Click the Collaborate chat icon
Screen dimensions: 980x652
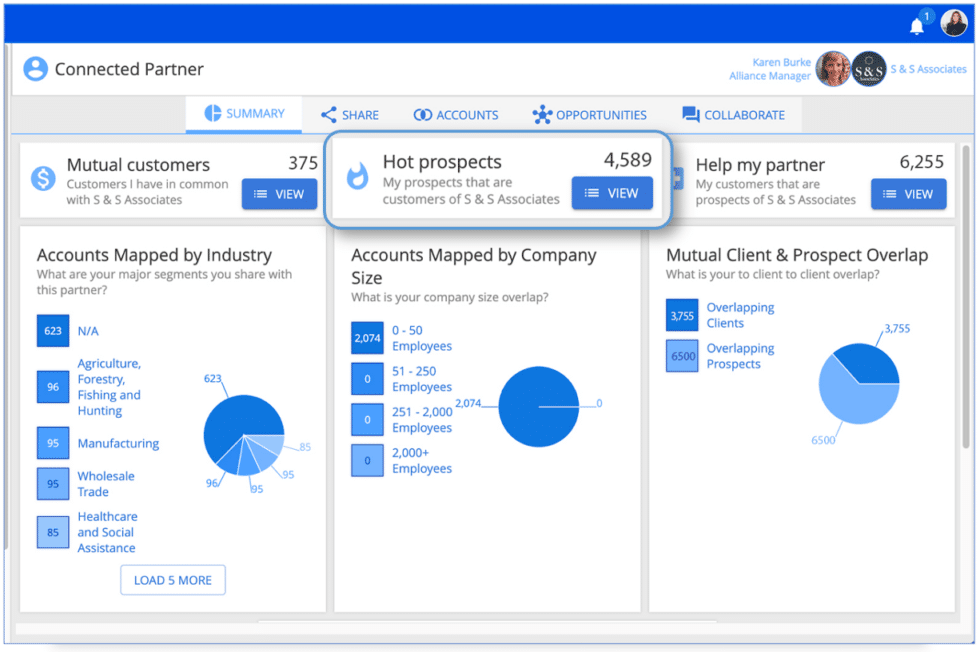[689, 114]
